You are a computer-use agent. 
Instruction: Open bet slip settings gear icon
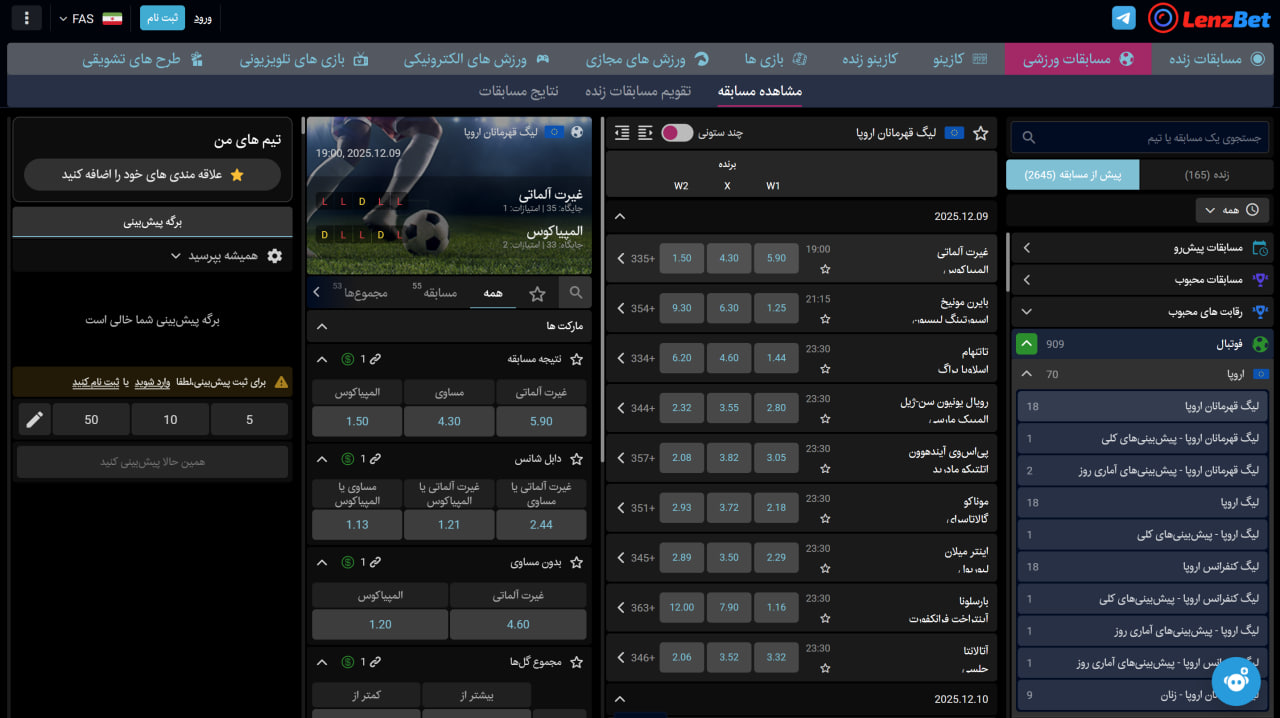[274, 256]
